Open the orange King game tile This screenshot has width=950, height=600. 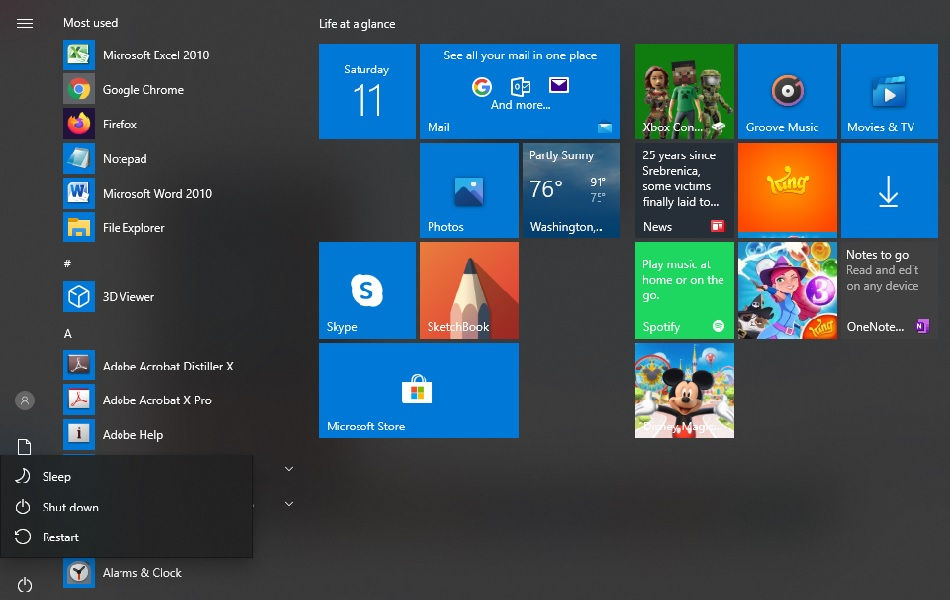pos(787,190)
